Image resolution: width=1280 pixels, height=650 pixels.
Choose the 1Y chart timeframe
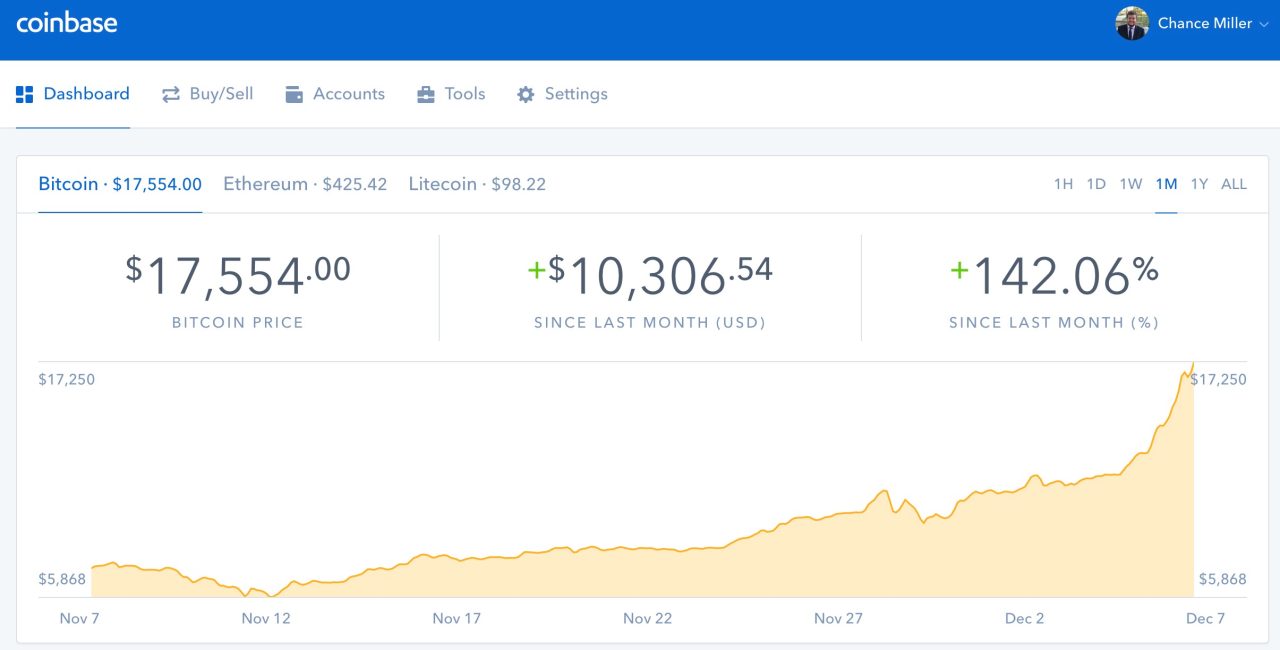coord(1199,184)
